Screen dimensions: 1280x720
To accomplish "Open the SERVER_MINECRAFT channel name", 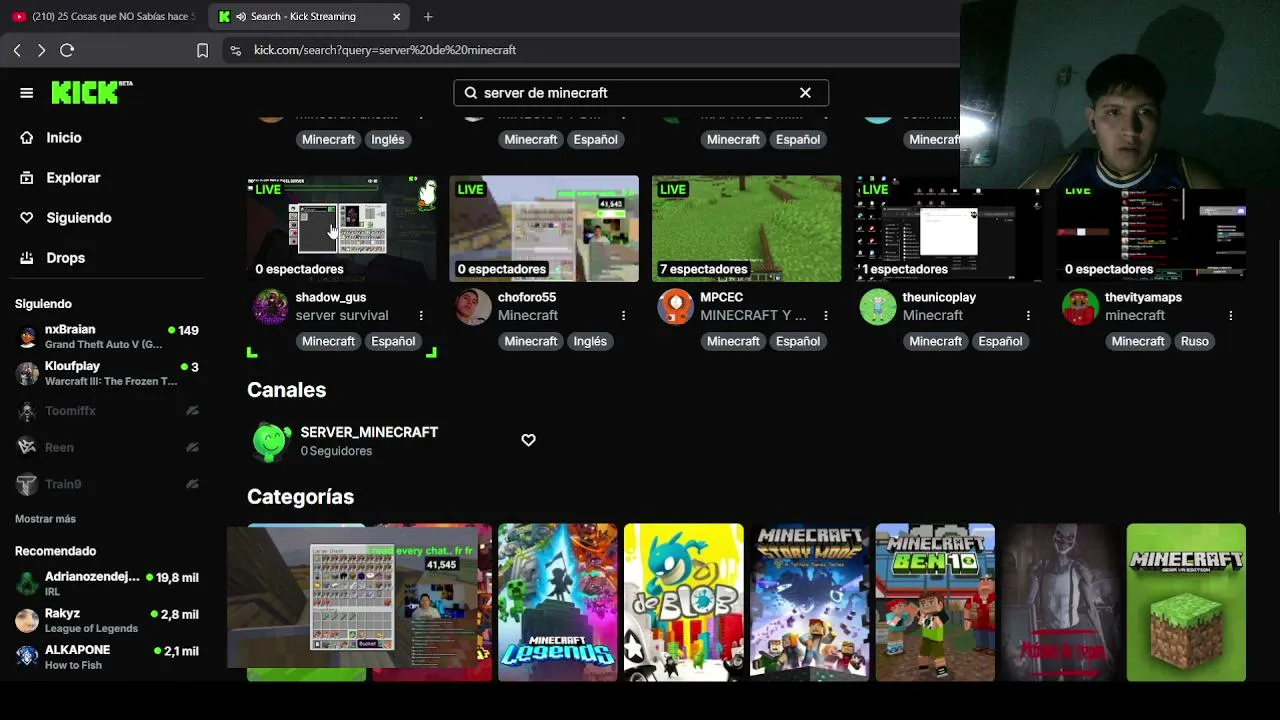I will coord(369,432).
